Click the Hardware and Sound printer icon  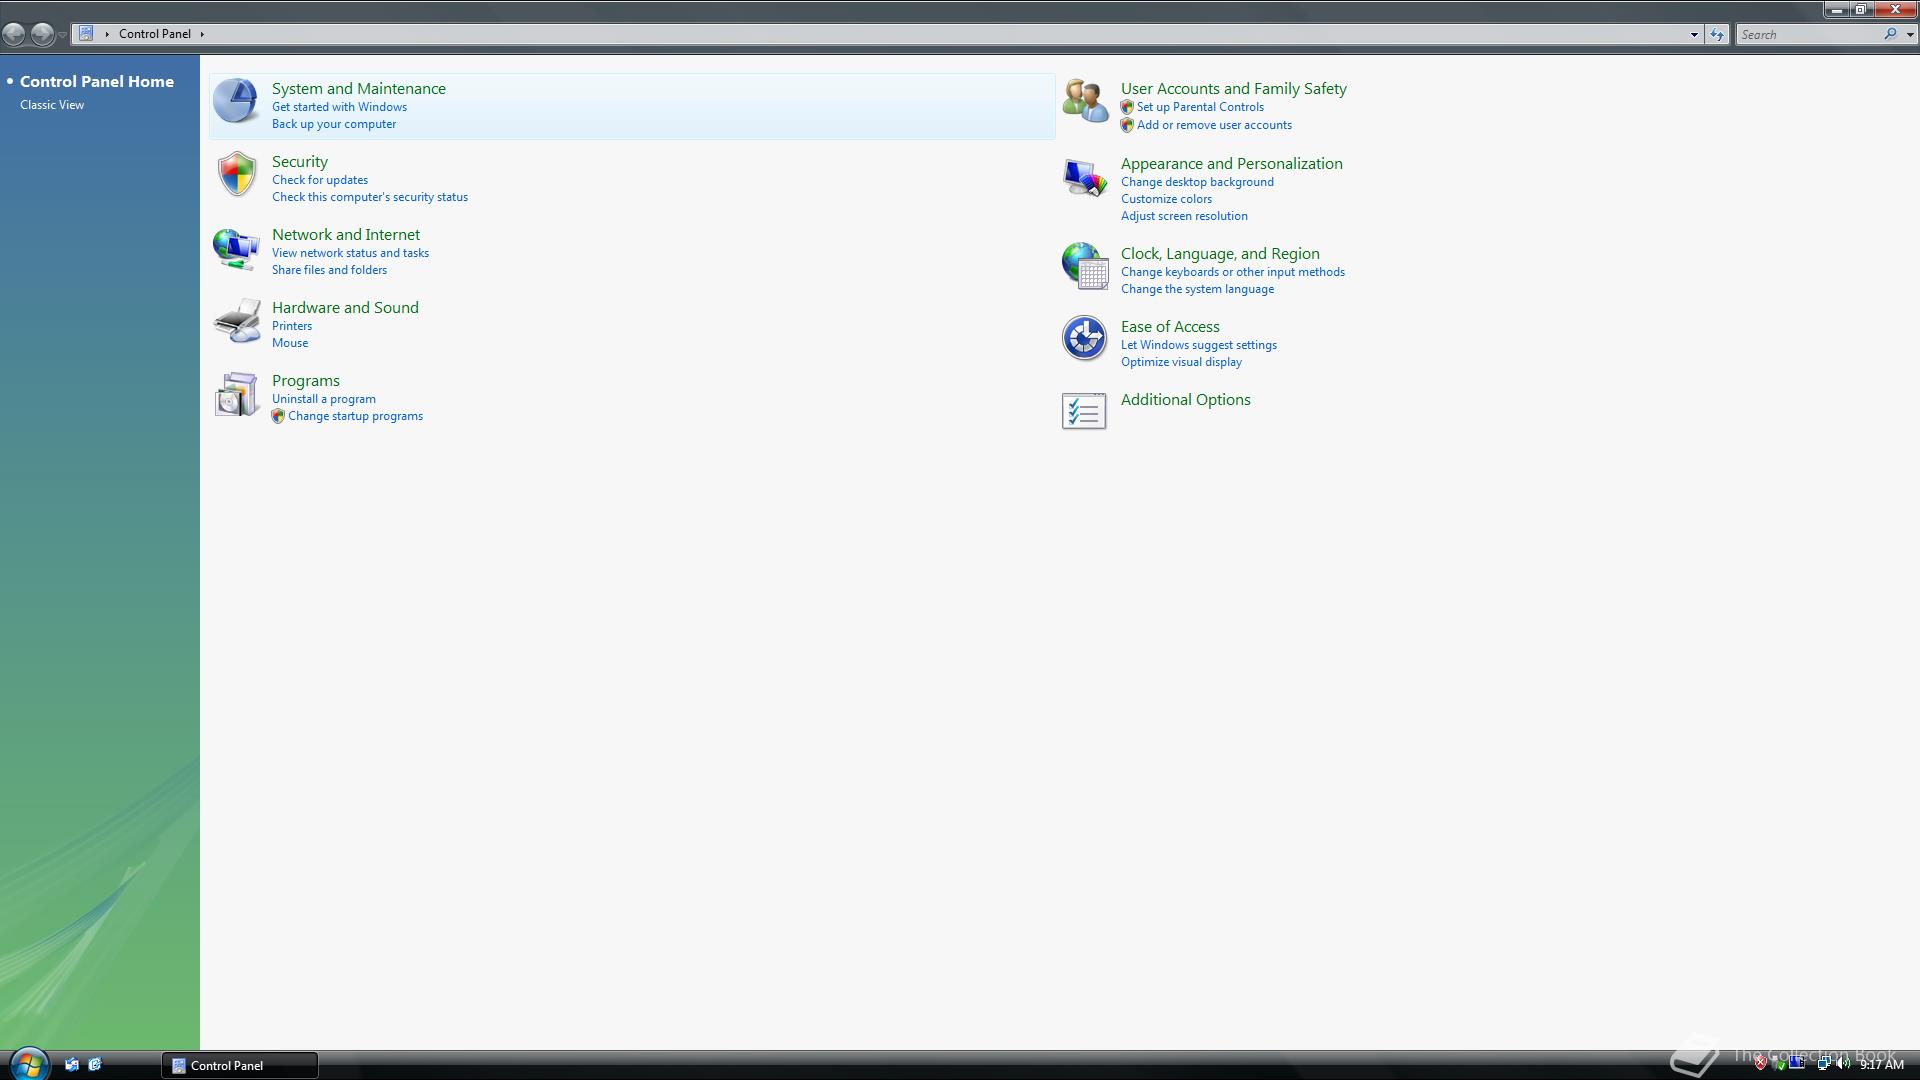pyautogui.click(x=237, y=321)
